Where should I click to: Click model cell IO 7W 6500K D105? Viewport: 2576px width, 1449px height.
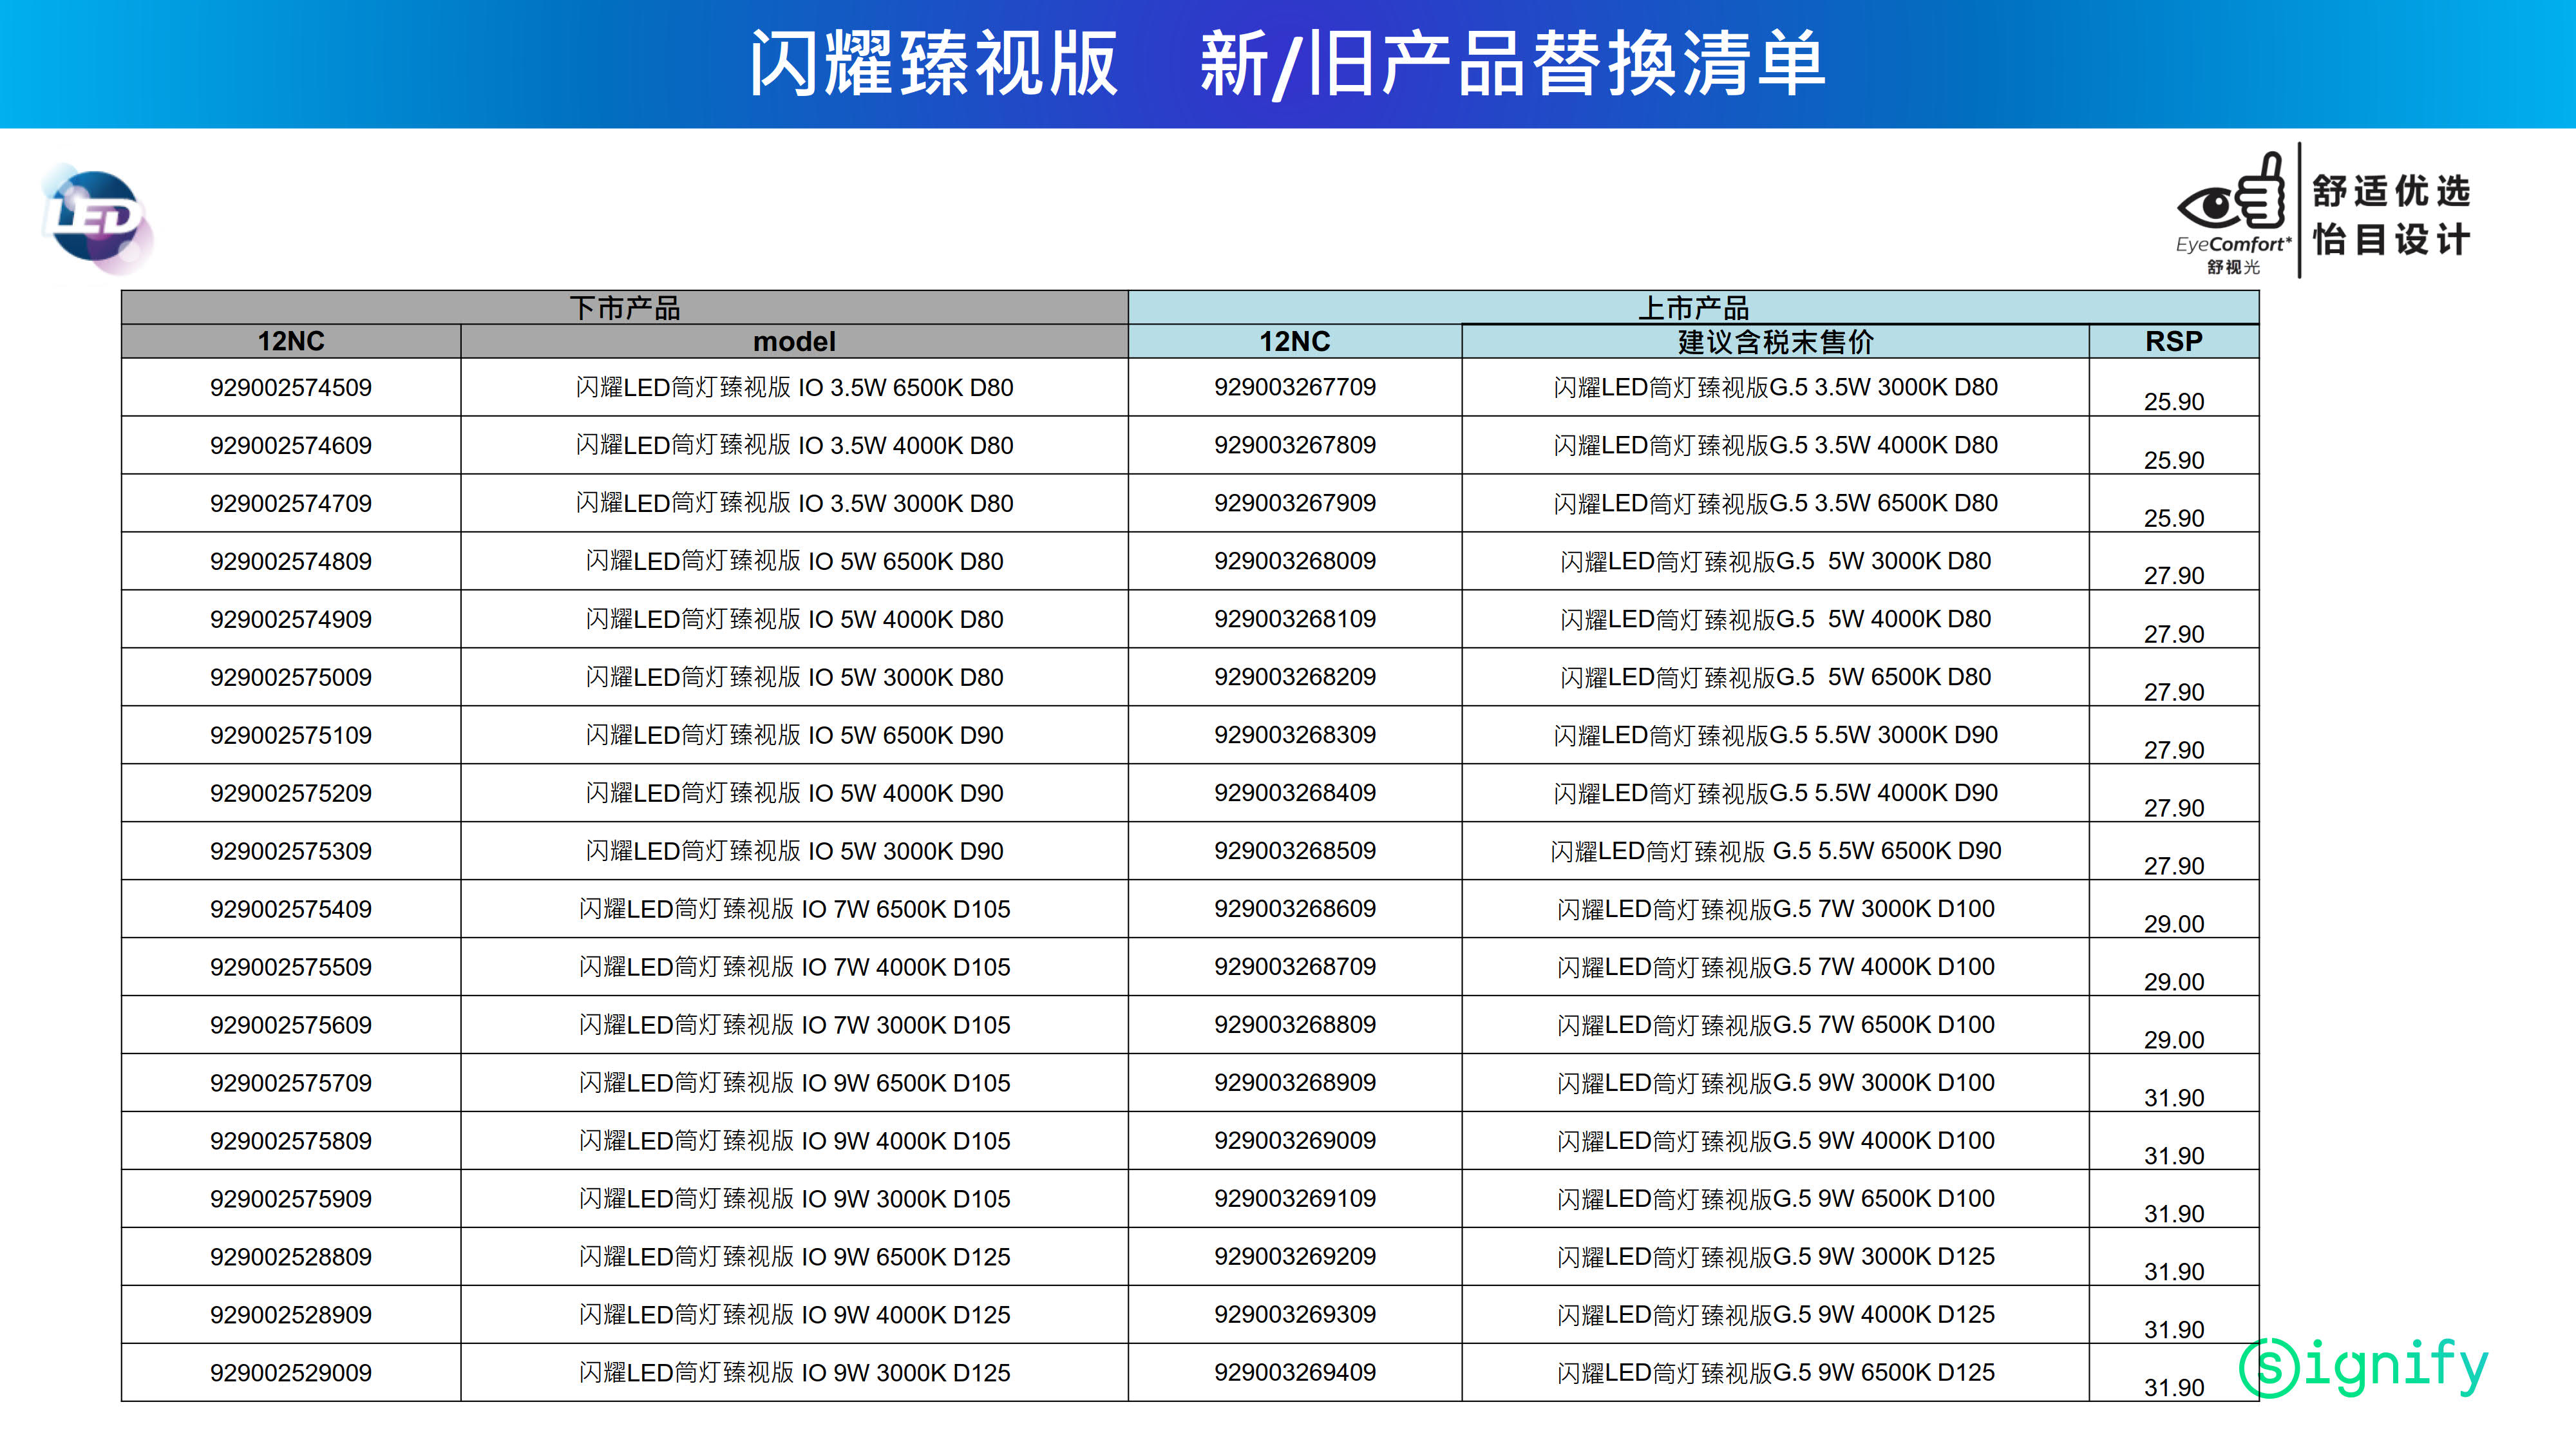(794, 910)
